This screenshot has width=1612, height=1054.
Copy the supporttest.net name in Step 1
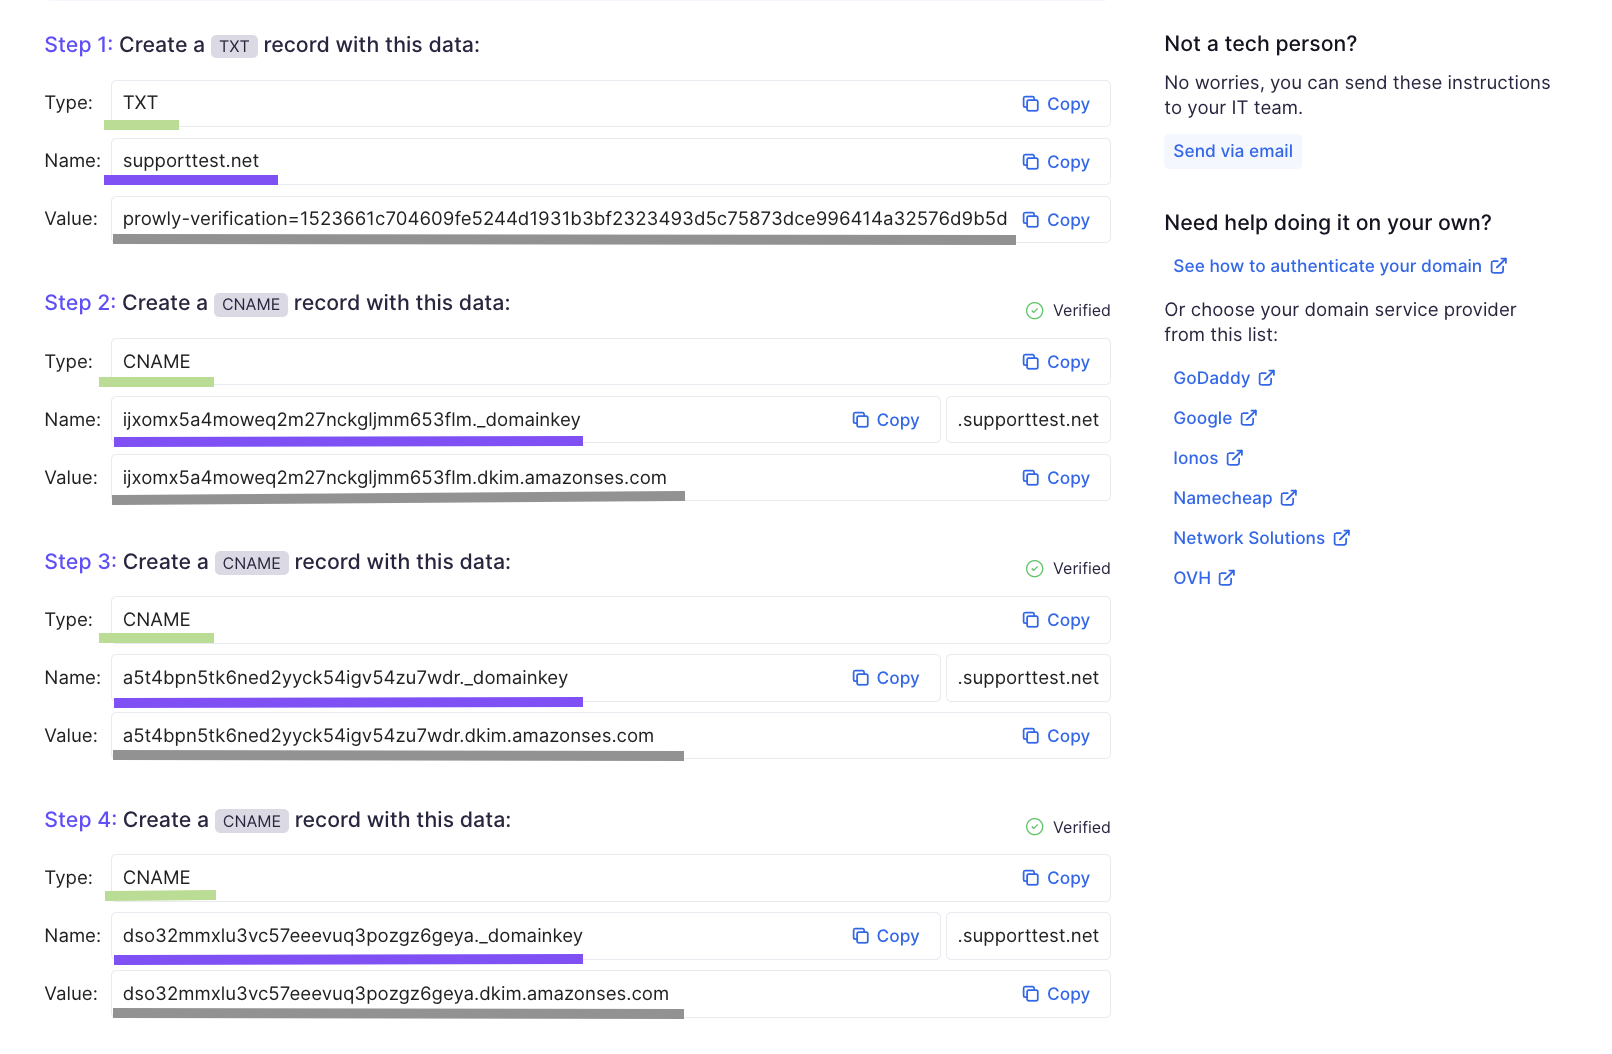pyautogui.click(x=1055, y=162)
